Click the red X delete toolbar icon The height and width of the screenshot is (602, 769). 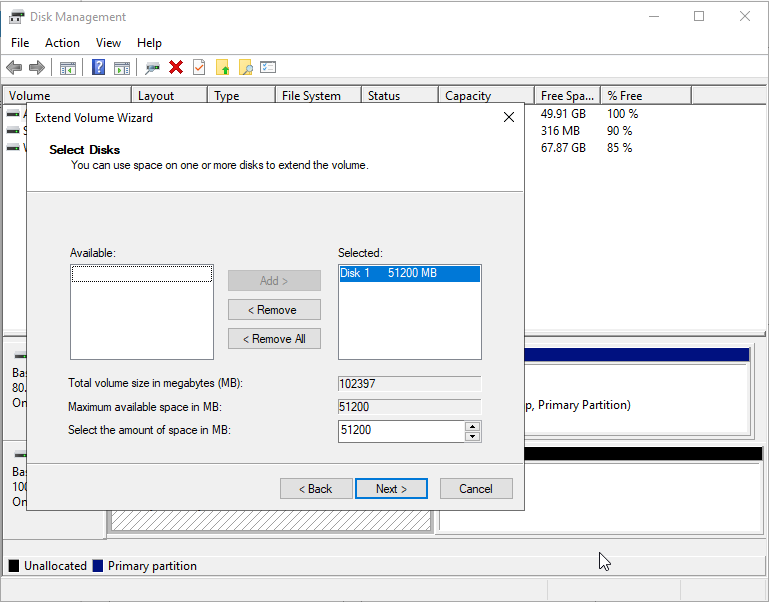pos(176,67)
